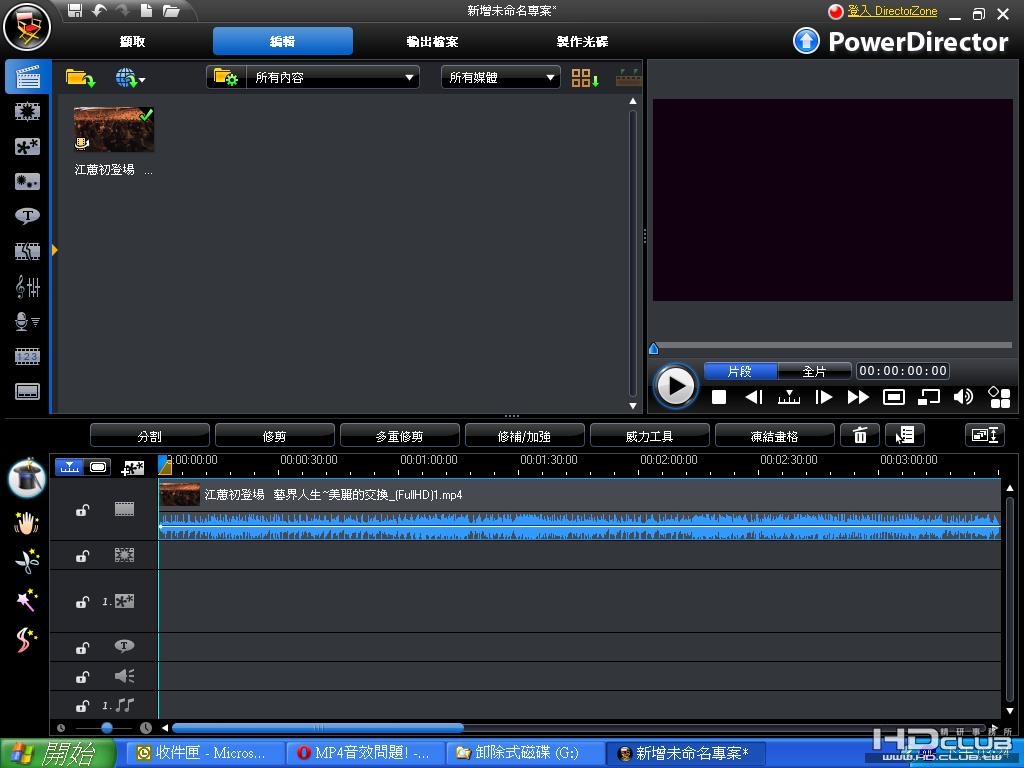Switch to timeline view mode

69,467
